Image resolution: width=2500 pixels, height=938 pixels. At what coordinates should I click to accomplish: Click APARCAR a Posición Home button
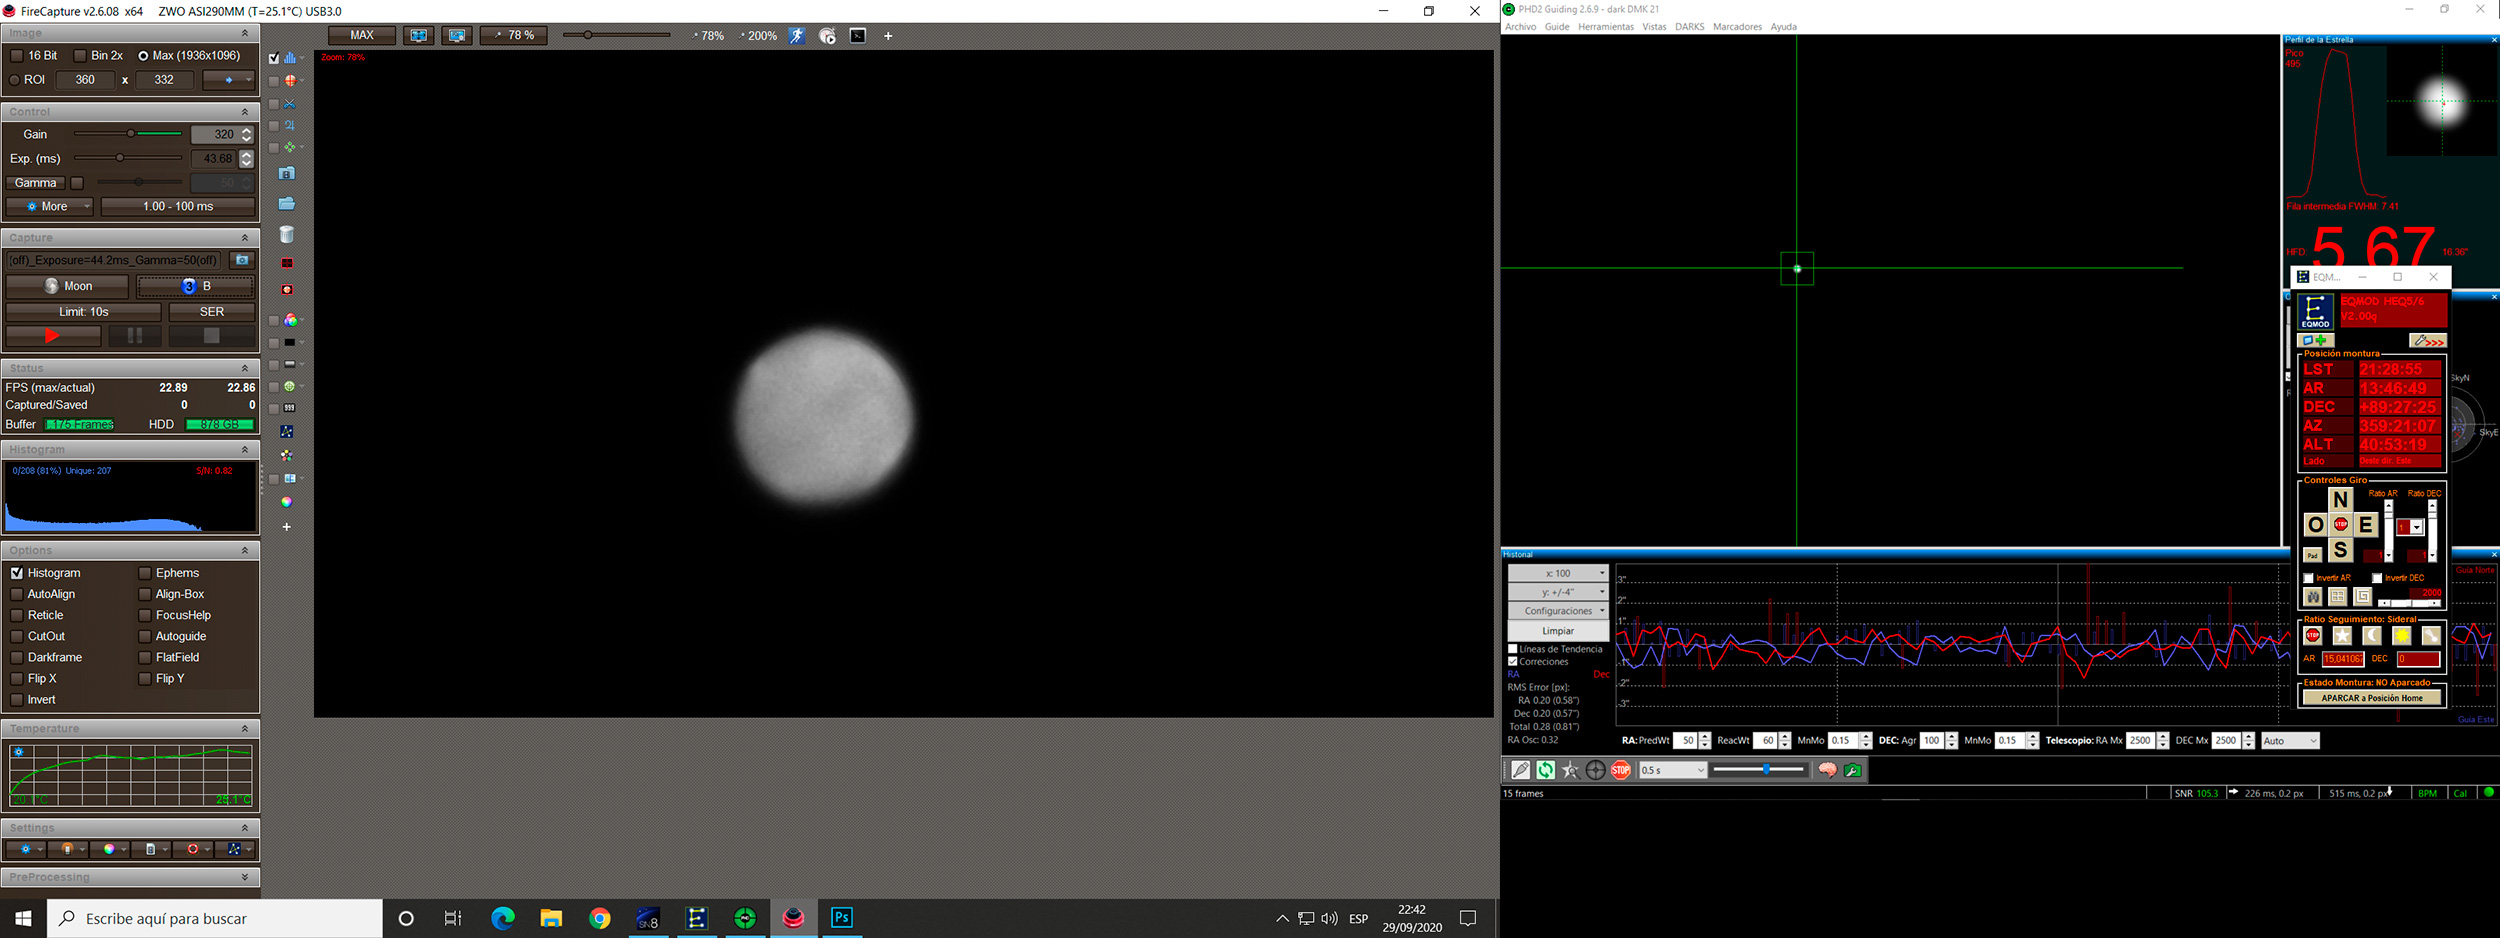pos(2372,698)
